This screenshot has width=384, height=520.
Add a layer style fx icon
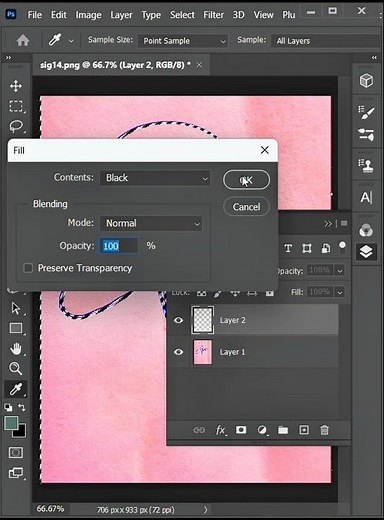221,430
